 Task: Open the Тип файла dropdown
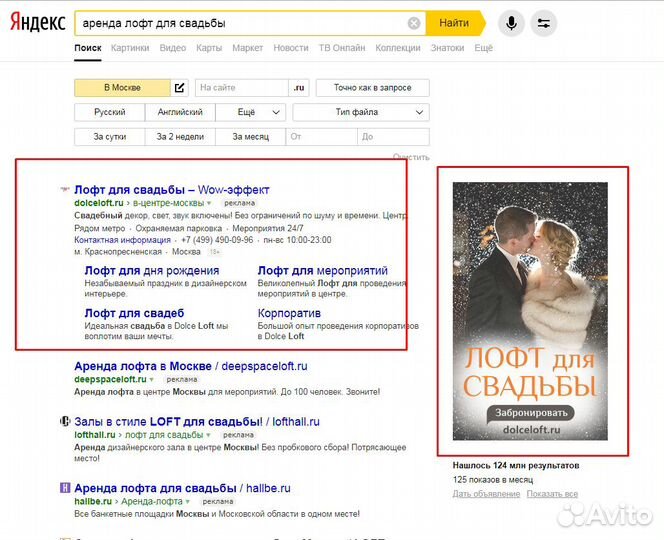361,112
